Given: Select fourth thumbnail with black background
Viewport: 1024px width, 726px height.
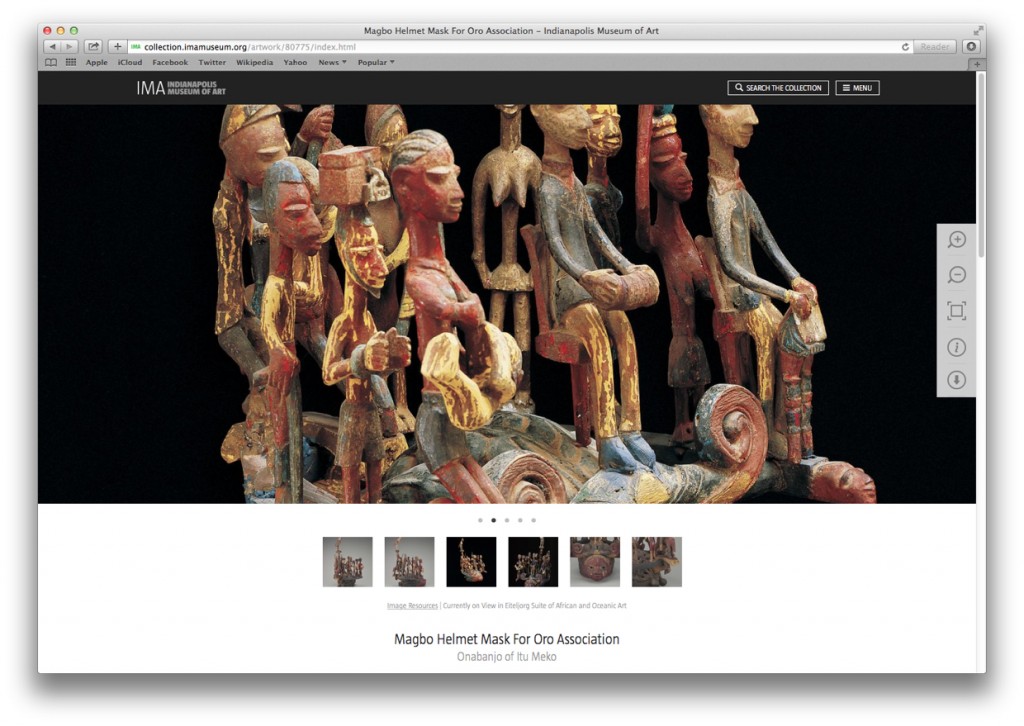Looking at the screenshot, I should (x=533, y=562).
